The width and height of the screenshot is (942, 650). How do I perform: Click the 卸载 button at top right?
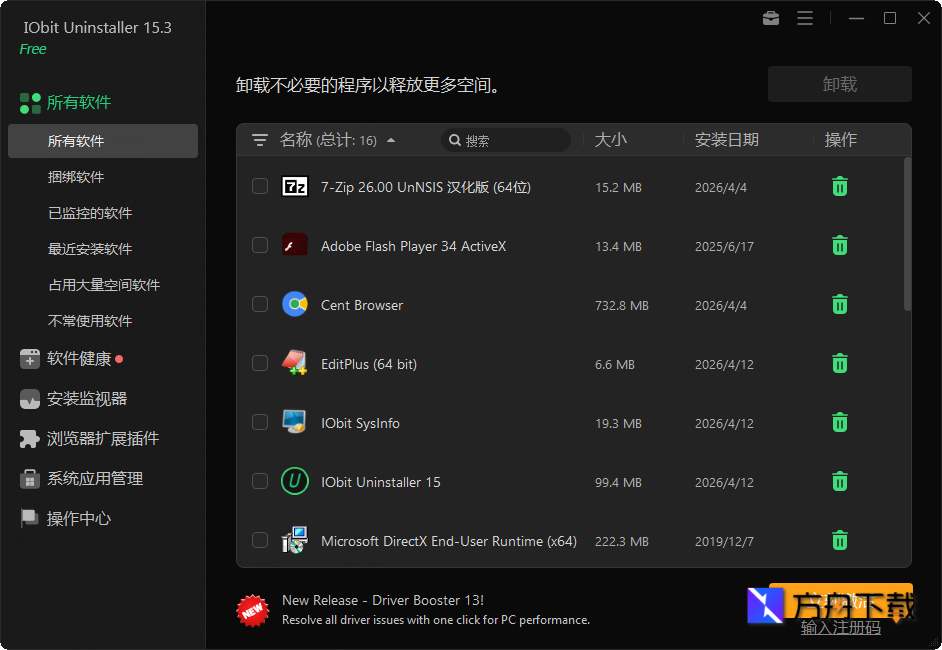coord(839,84)
